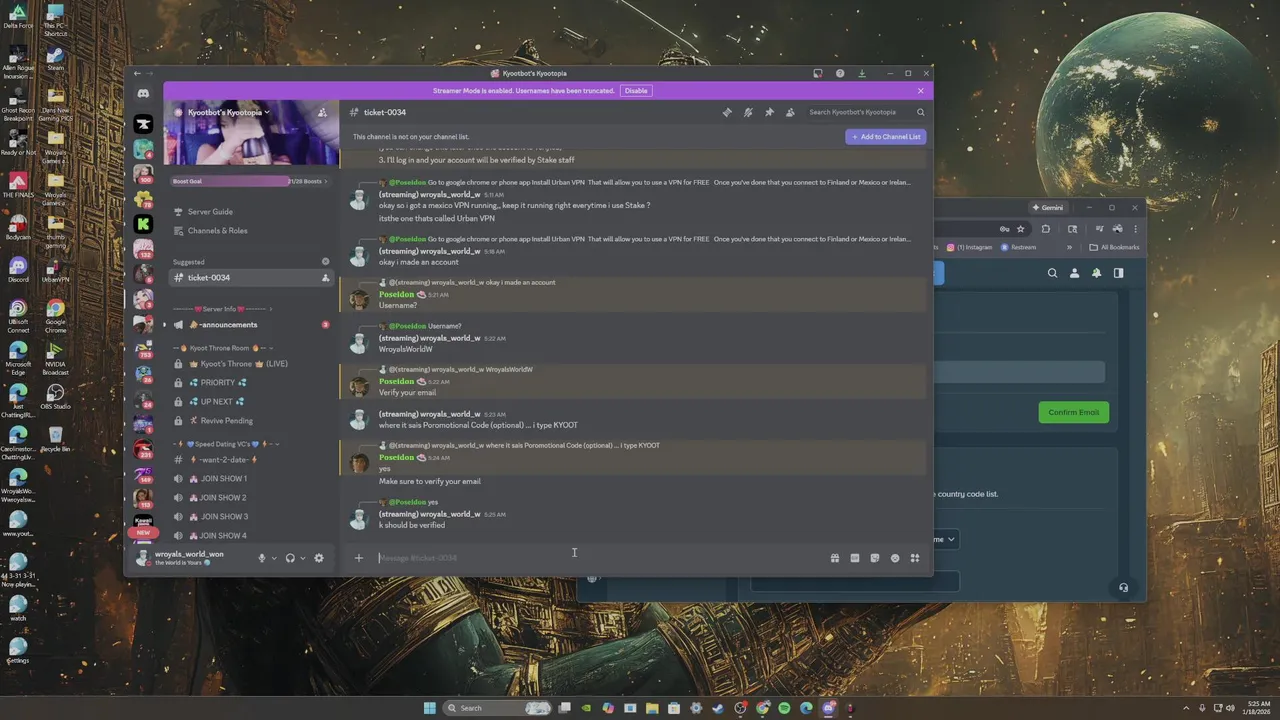Show pinned messages pin icon
The height and width of the screenshot is (720, 1280).
[x=769, y=112]
